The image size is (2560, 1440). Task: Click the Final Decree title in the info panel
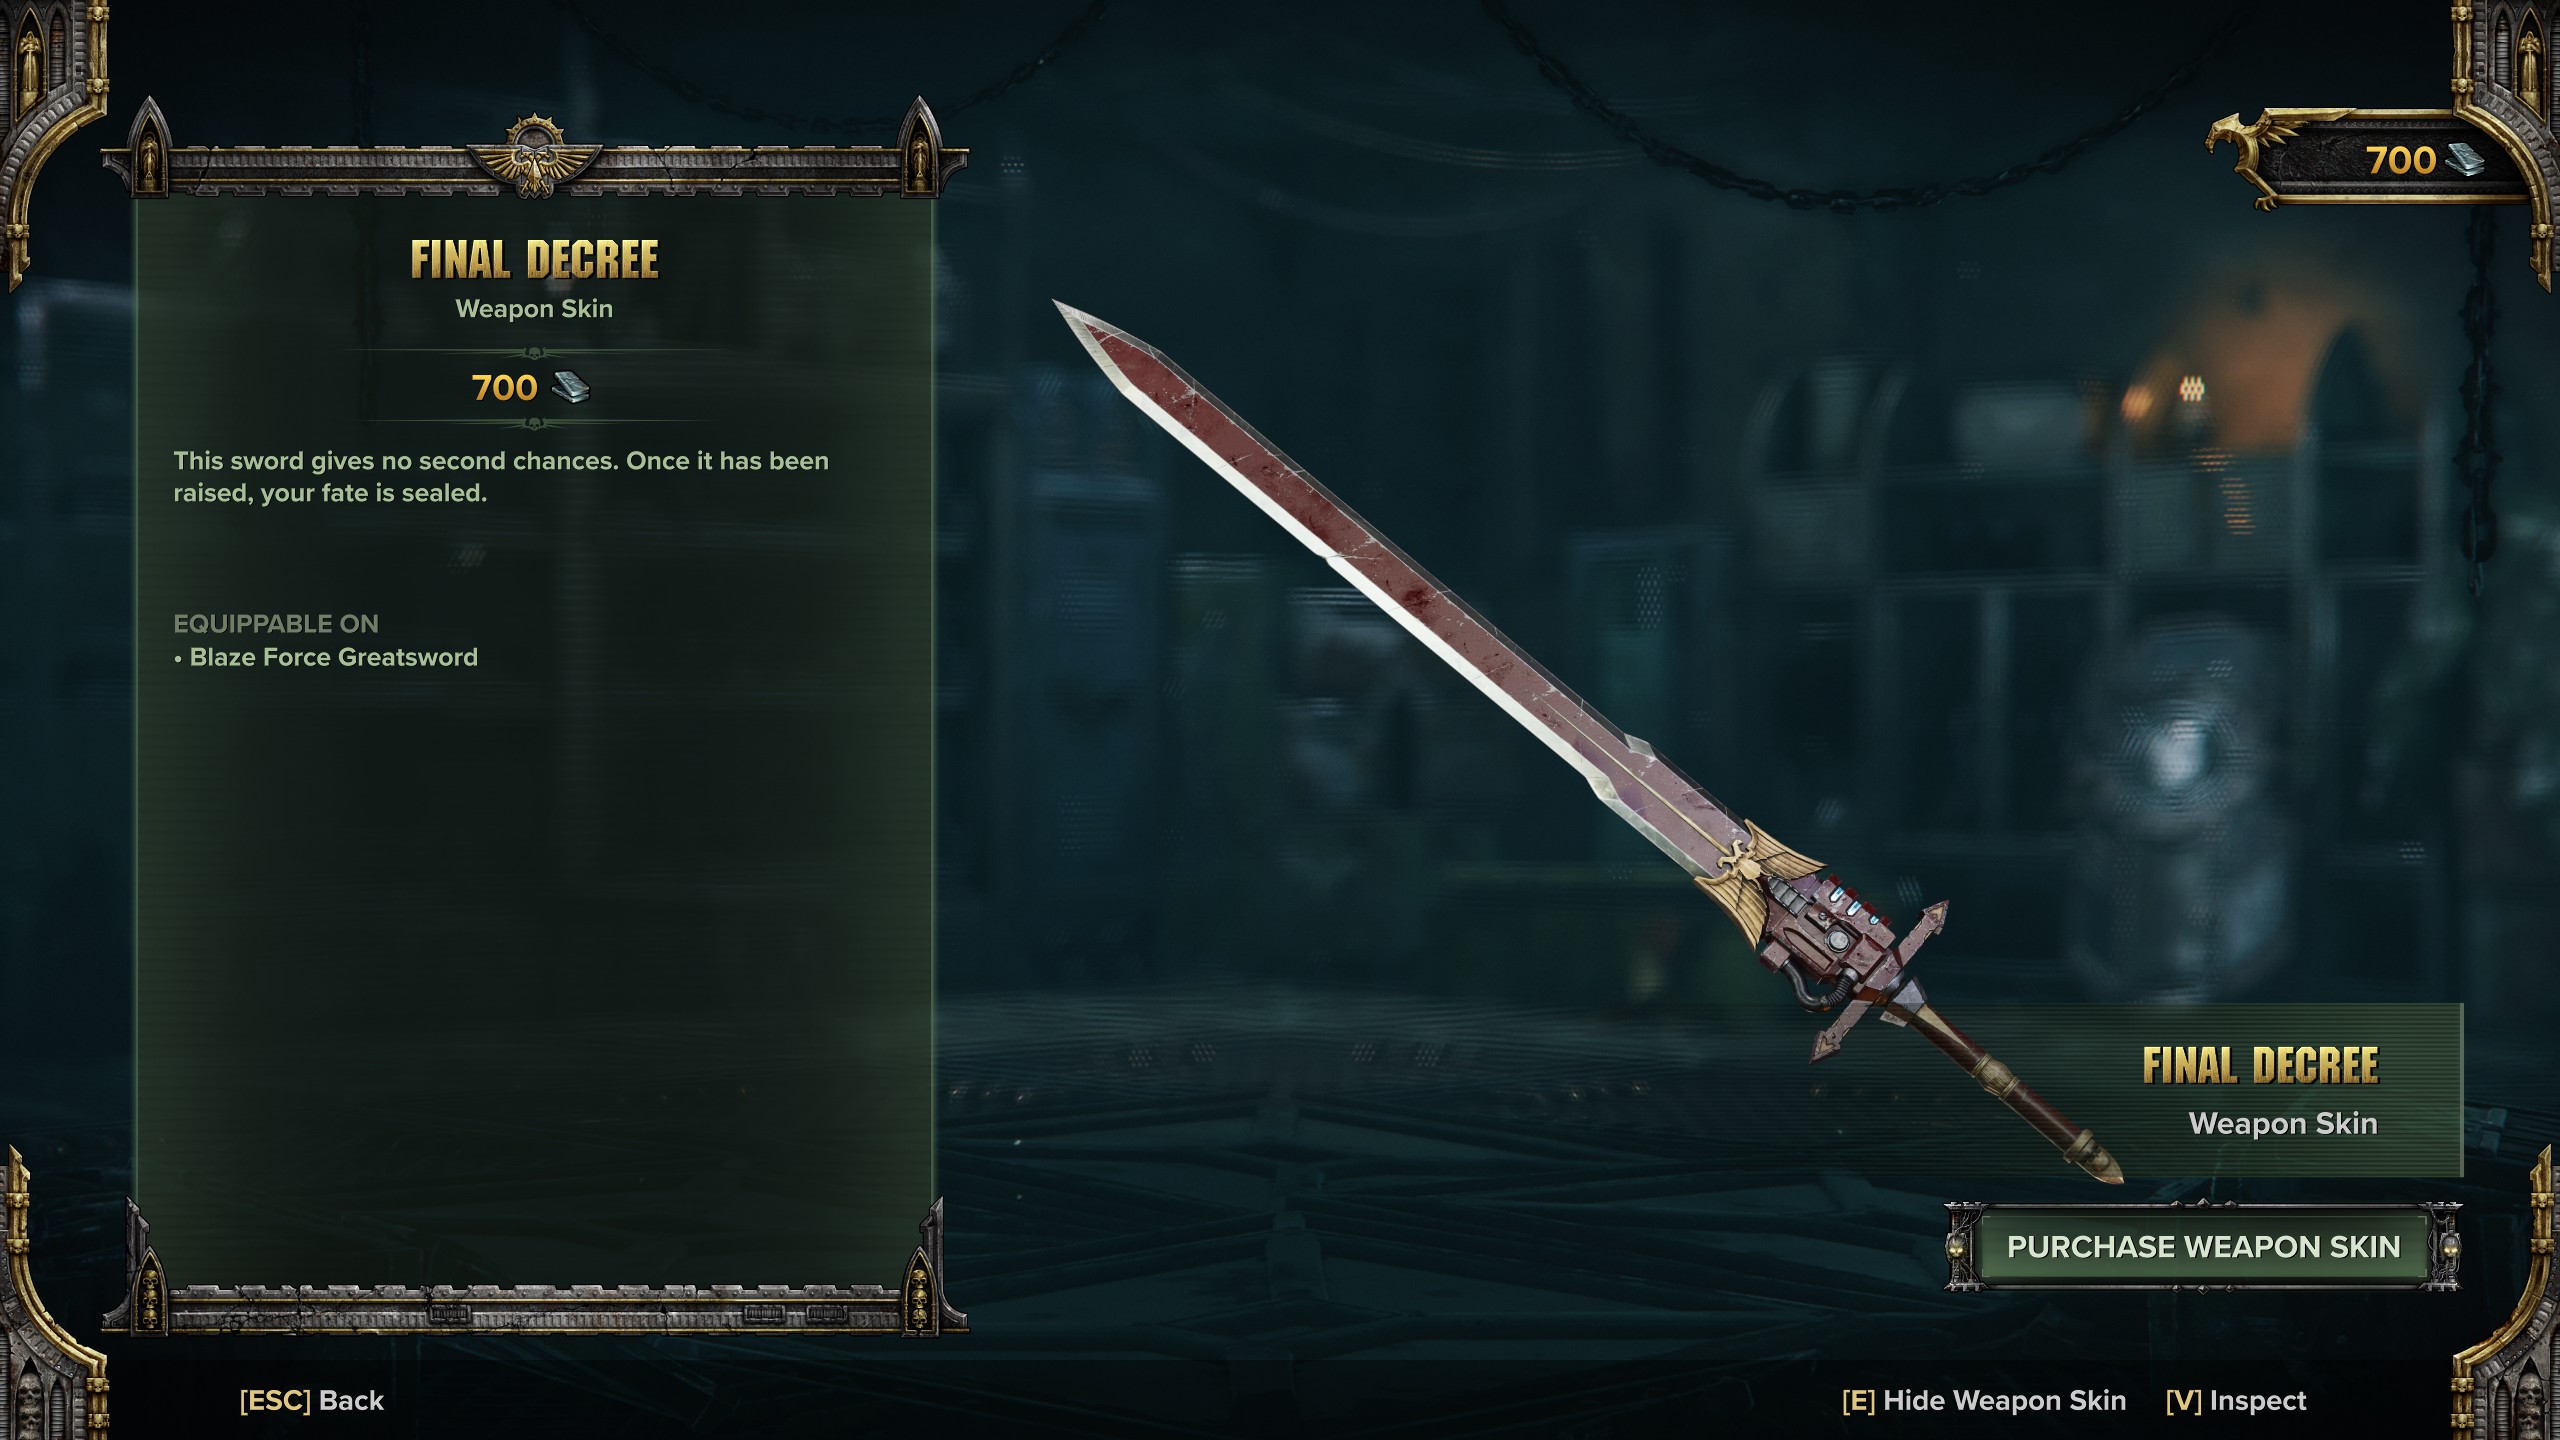(534, 260)
